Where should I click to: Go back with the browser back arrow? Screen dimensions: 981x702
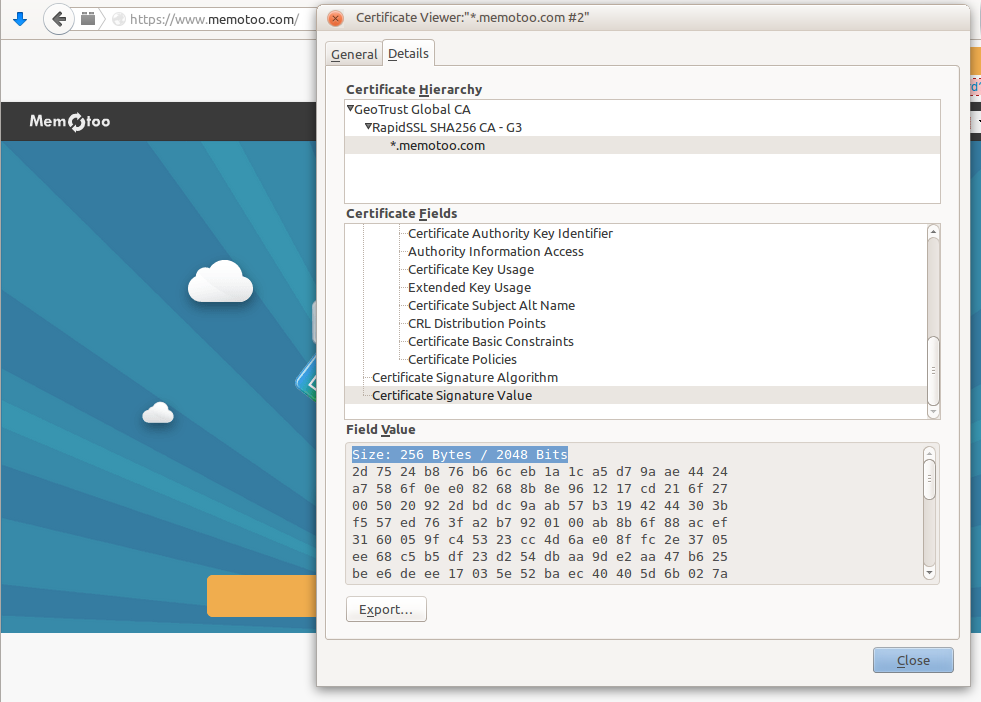click(x=59, y=19)
